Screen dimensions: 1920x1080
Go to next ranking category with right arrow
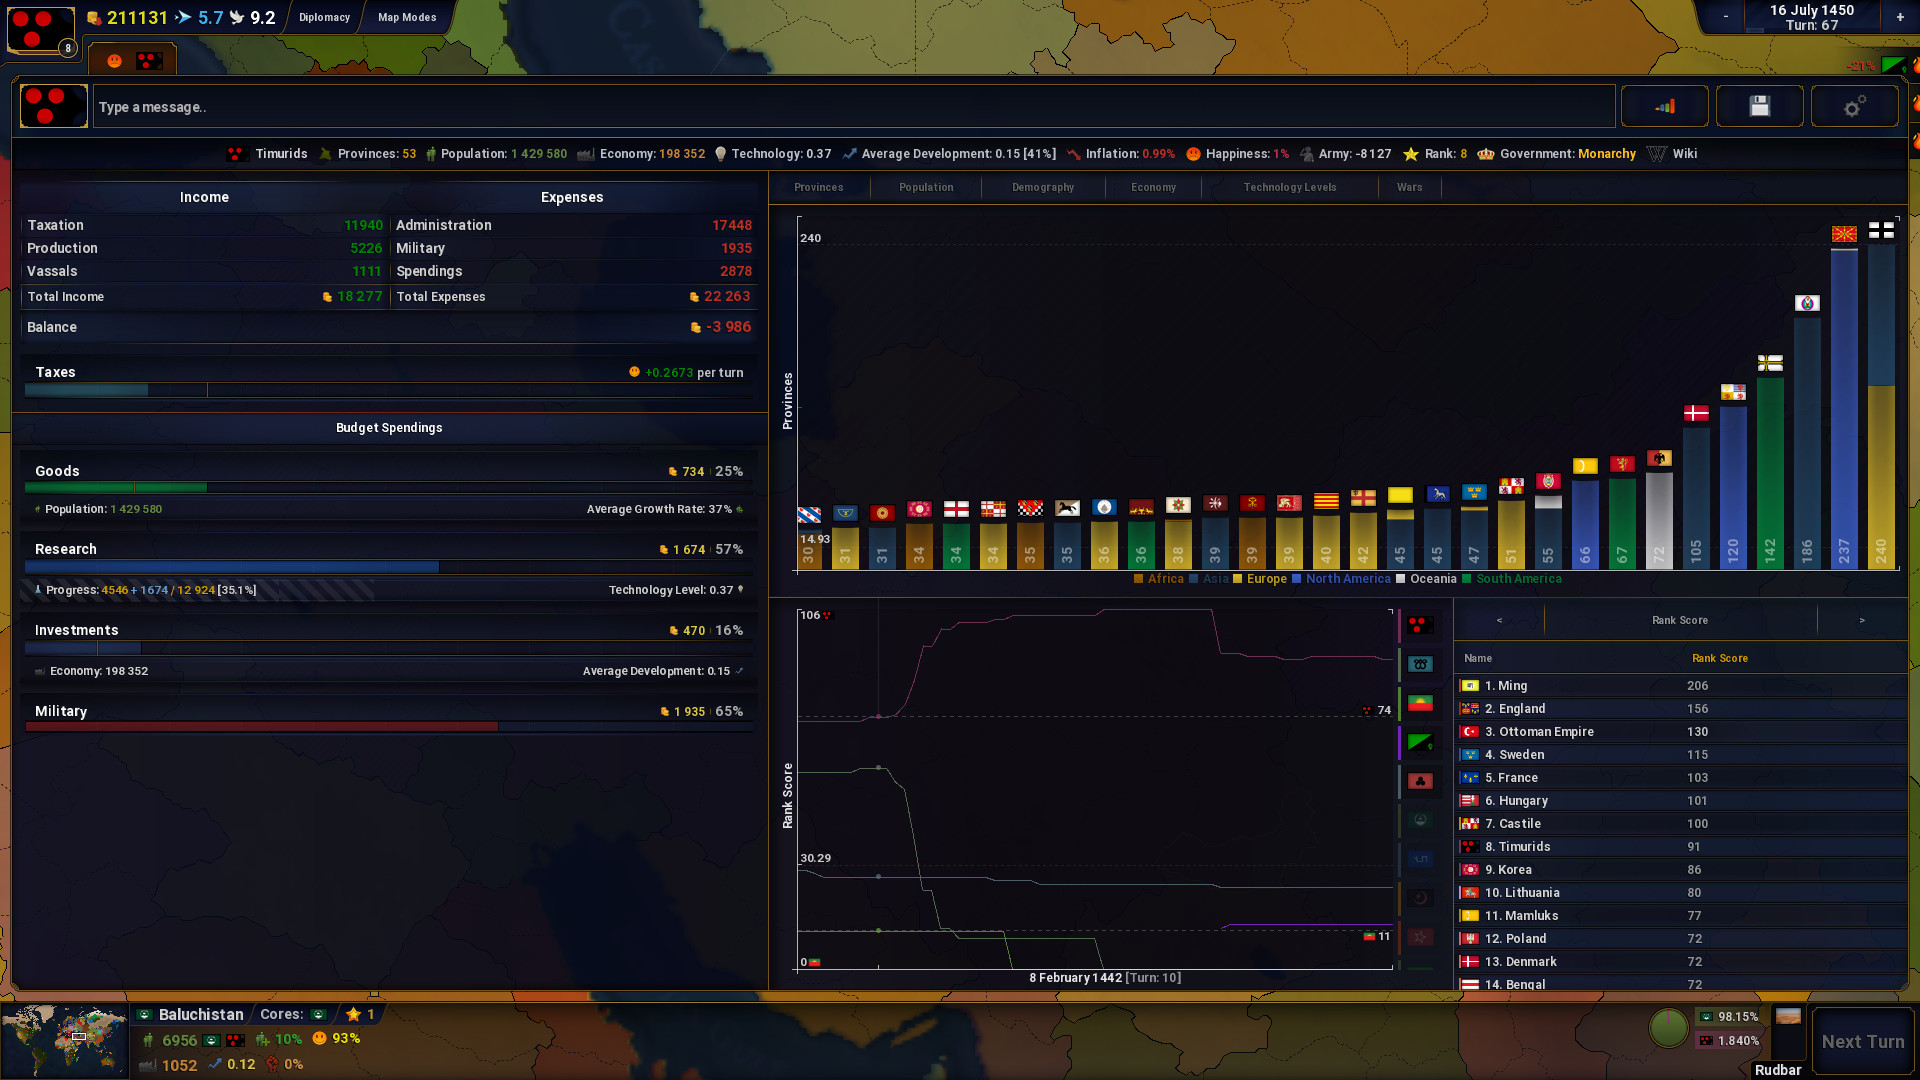1862,620
